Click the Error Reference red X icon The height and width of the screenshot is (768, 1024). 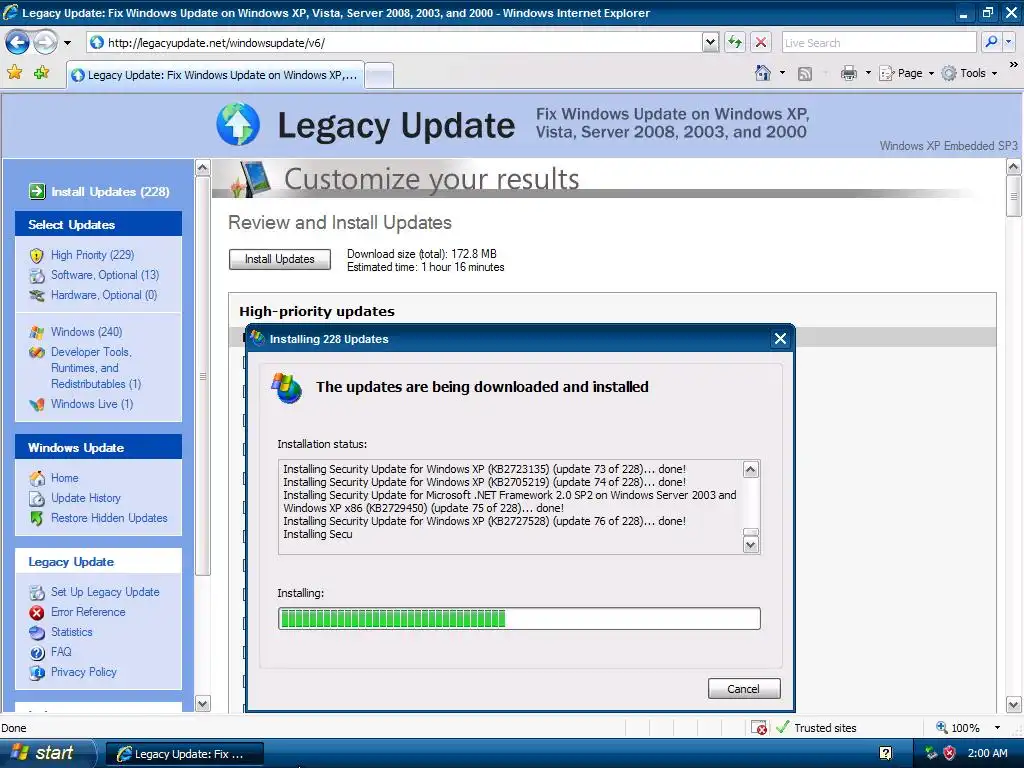(x=37, y=613)
